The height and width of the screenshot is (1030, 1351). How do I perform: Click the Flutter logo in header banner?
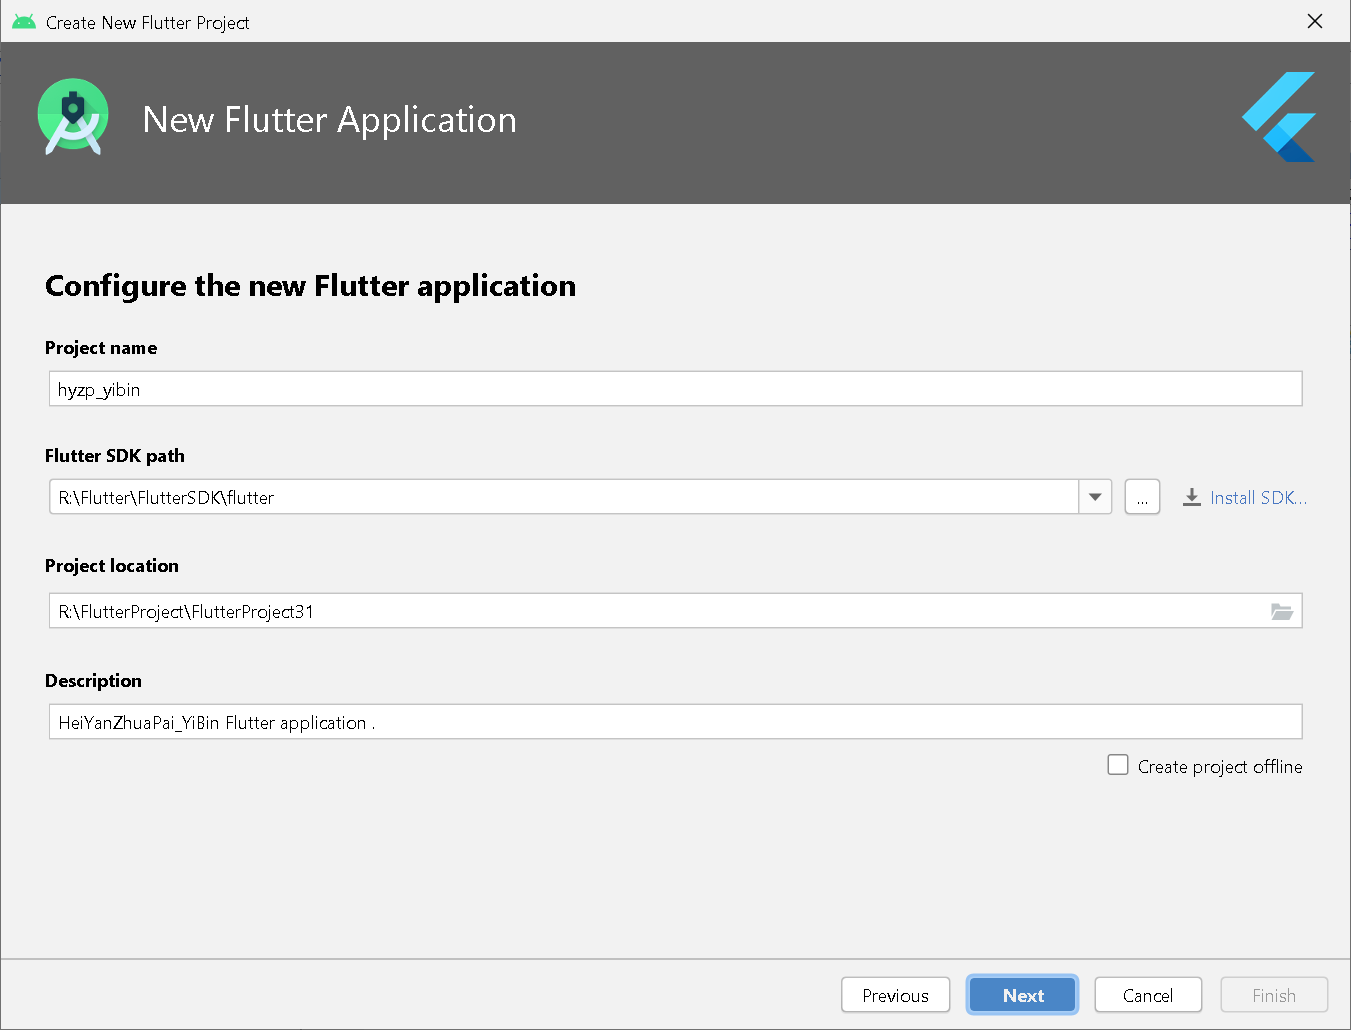click(x=1281, y=117)
